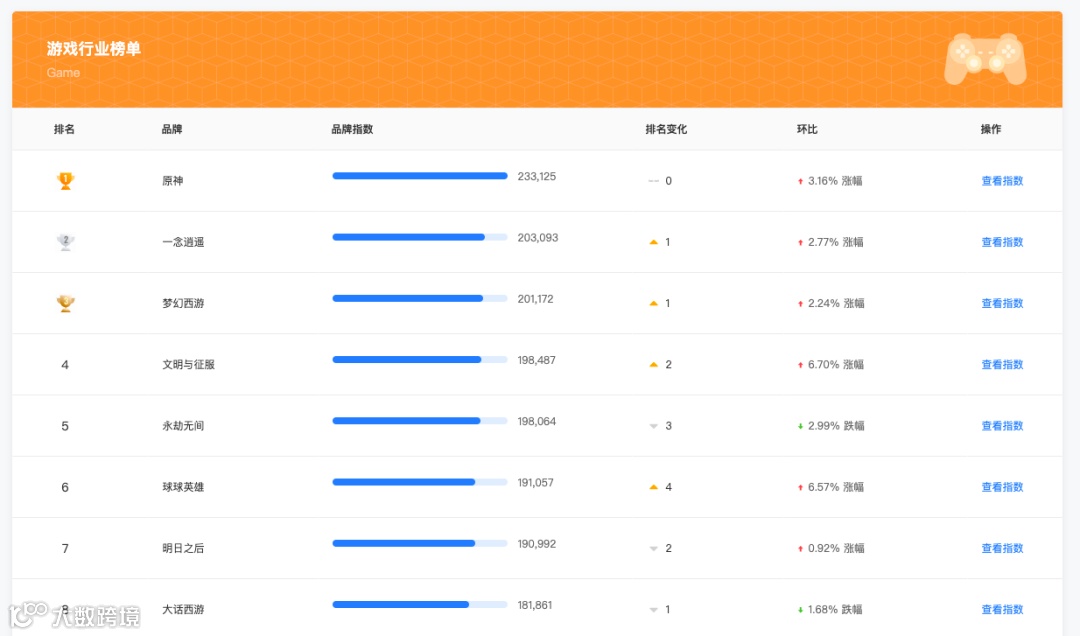This screenshot has height=636, width=1080.
Task: Click the red rise arrow beside 6.70%
Action: point(800,365)
